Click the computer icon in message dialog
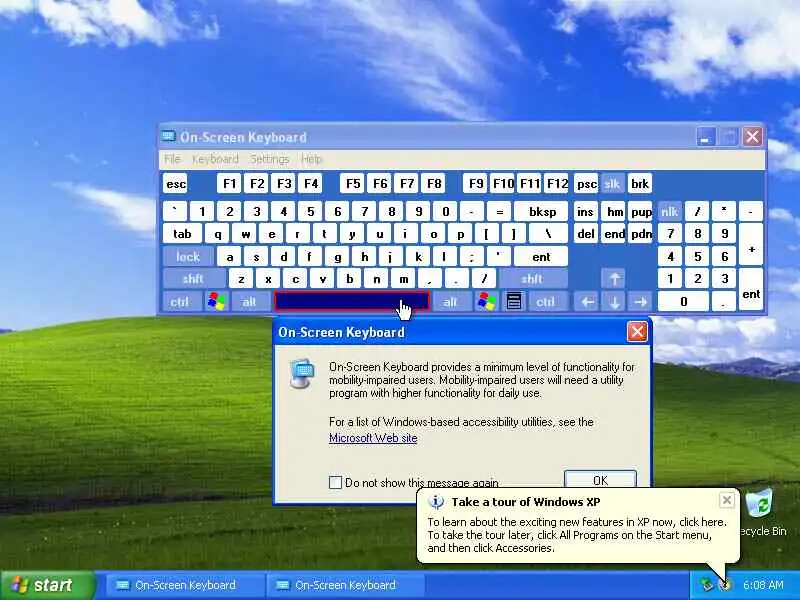The image size is (800, 600). 302,374
